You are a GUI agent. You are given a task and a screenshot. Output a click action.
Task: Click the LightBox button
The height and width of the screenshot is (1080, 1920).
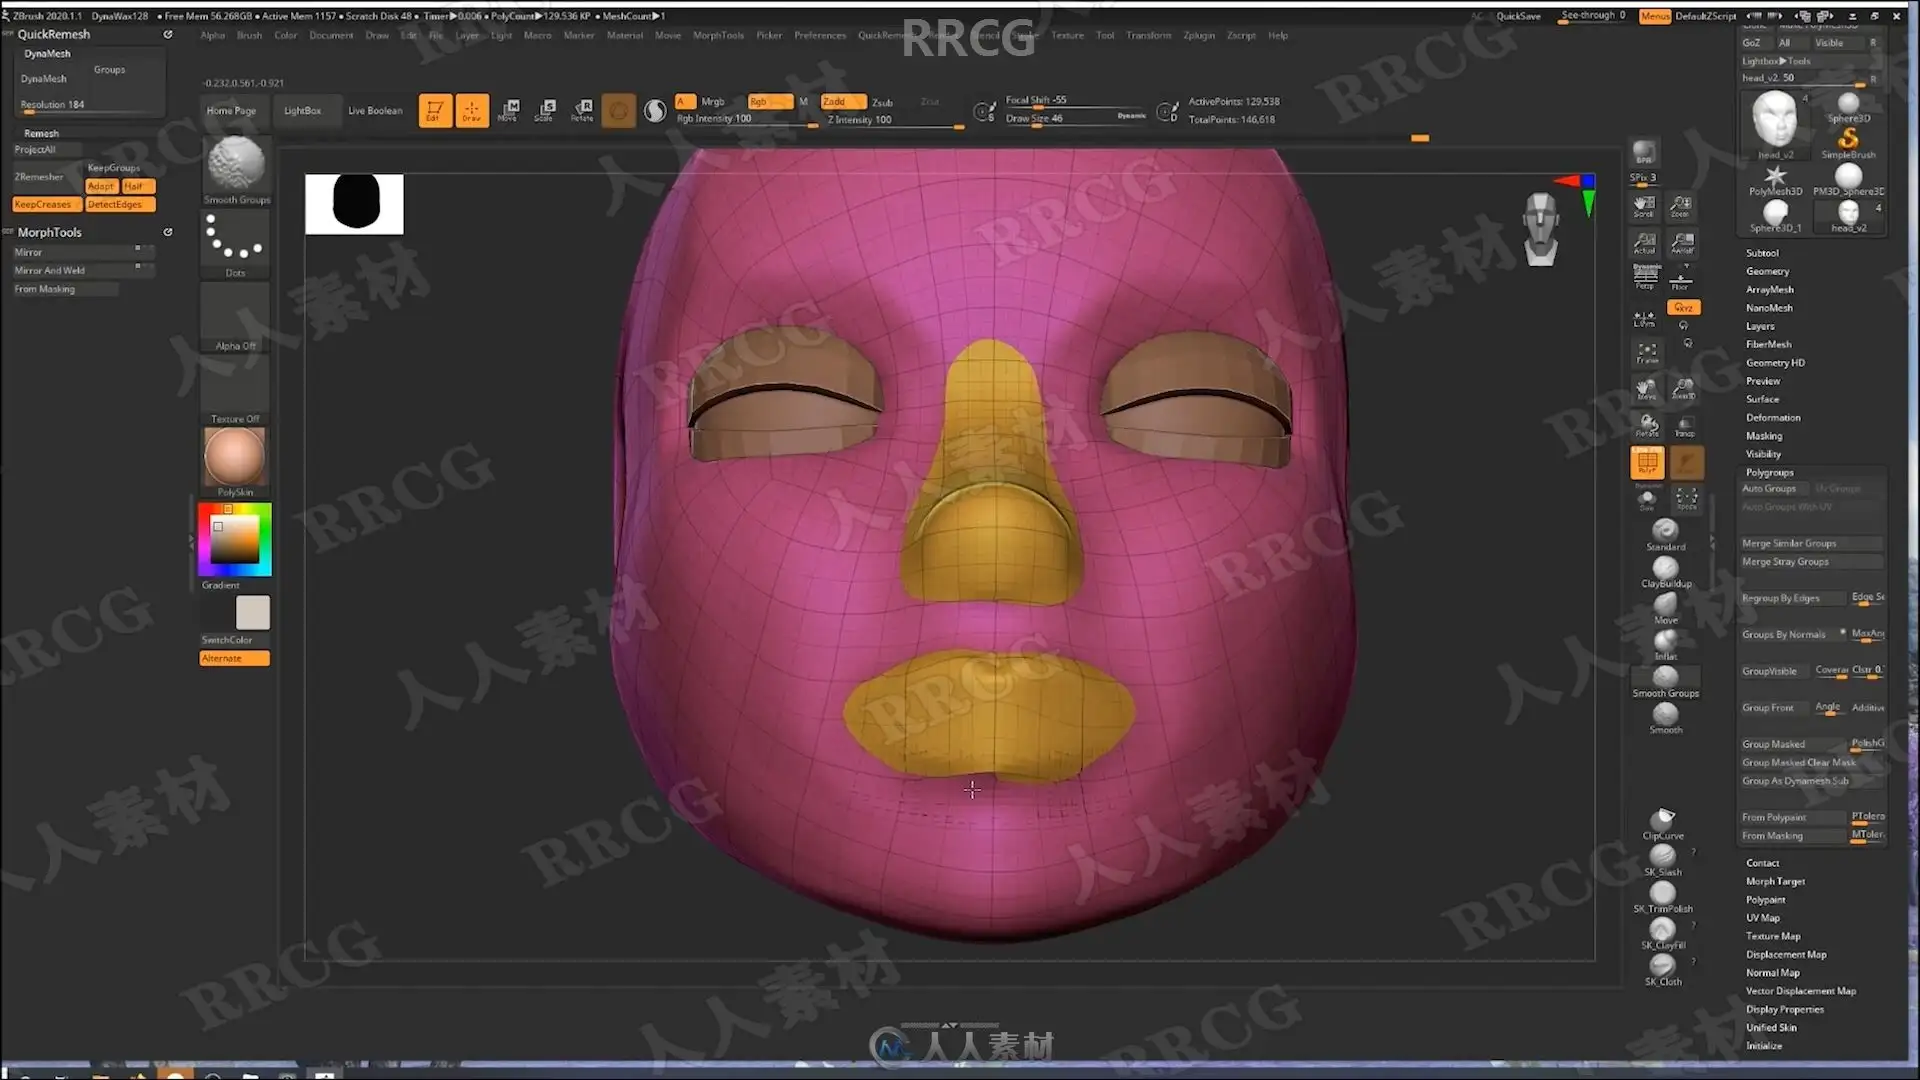(302, 111)
